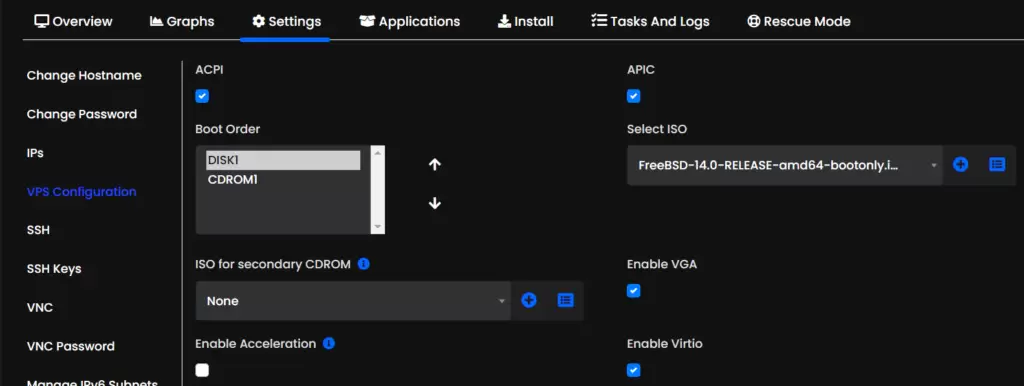Show info icon next to Enable Acceleration
Image resolution: width=1024 pixels, height=386 pixels.
tap(329, 343)
